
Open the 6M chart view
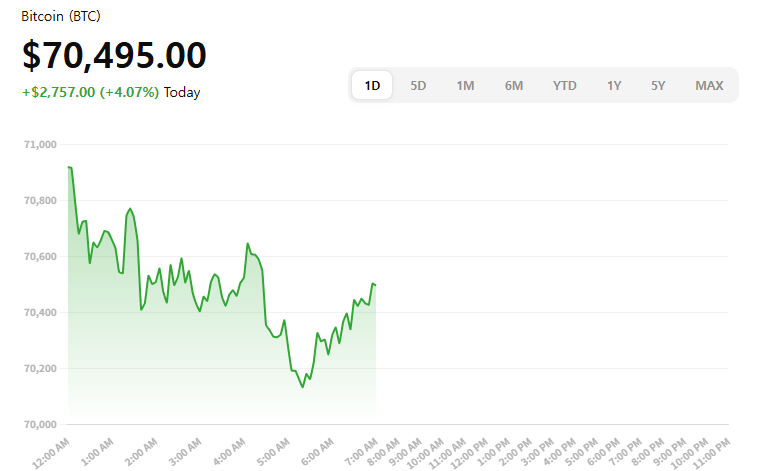coord(514,85)
